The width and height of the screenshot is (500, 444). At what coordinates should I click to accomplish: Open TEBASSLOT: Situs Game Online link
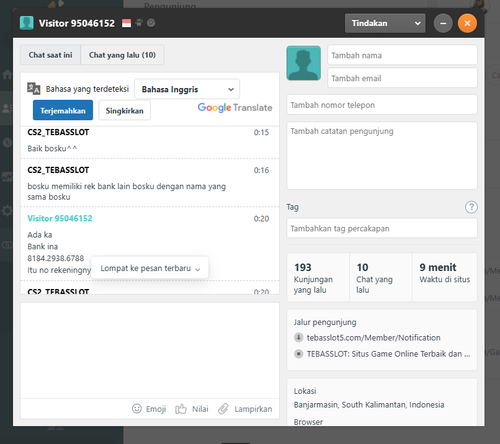coord(388,354)
